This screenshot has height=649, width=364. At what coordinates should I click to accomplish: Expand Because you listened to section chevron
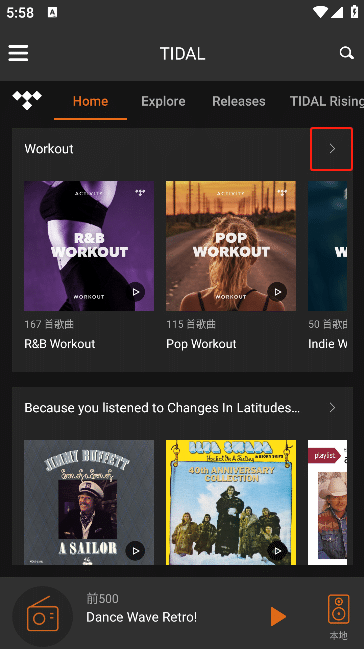click(332, 408)
